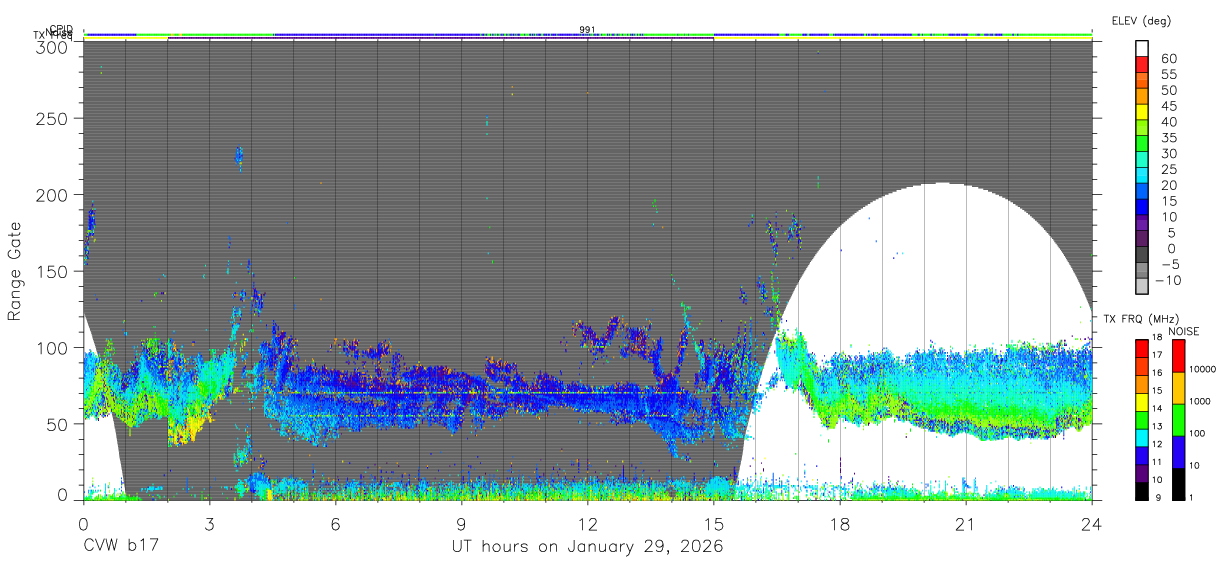Click the "-10" label on the ELEV scale

(1168, 280)
